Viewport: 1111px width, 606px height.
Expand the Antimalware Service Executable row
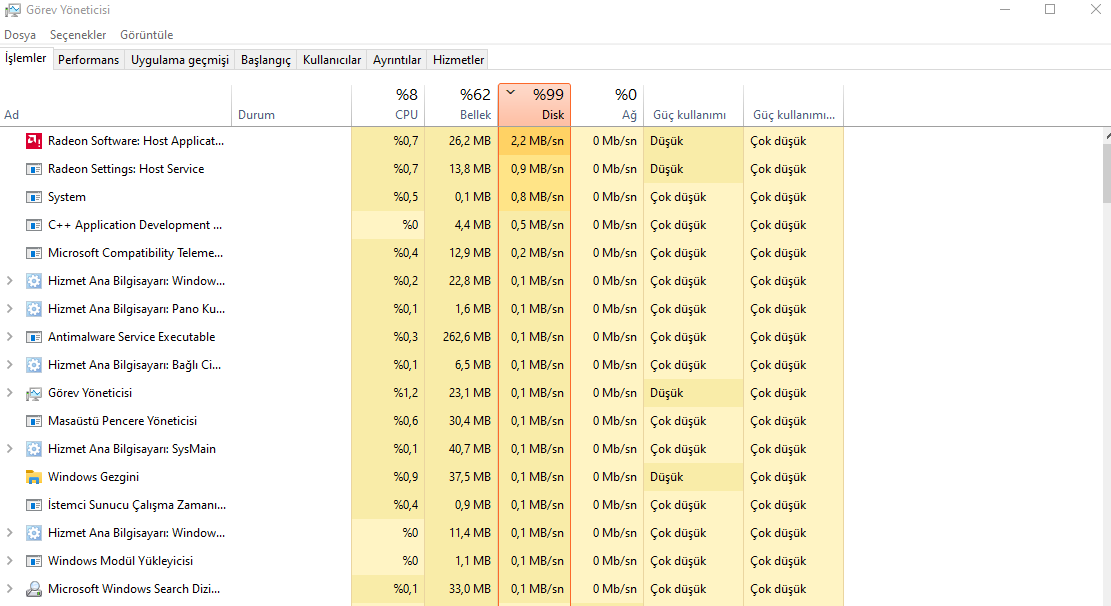pos(10,337)
